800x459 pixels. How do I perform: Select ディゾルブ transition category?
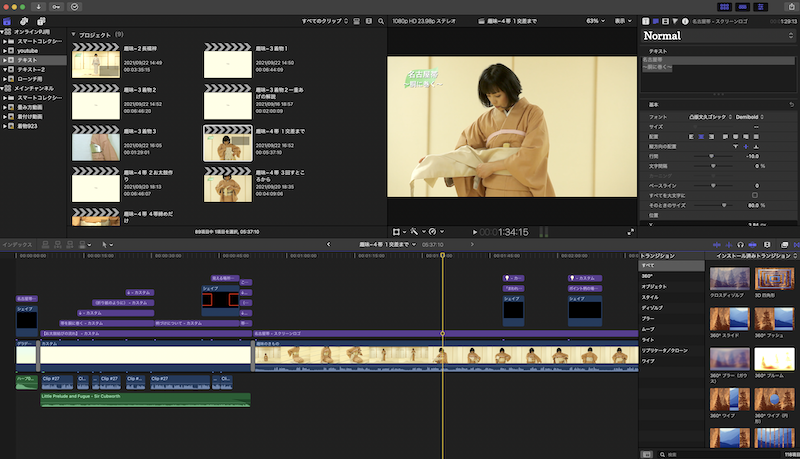(654, 308)
